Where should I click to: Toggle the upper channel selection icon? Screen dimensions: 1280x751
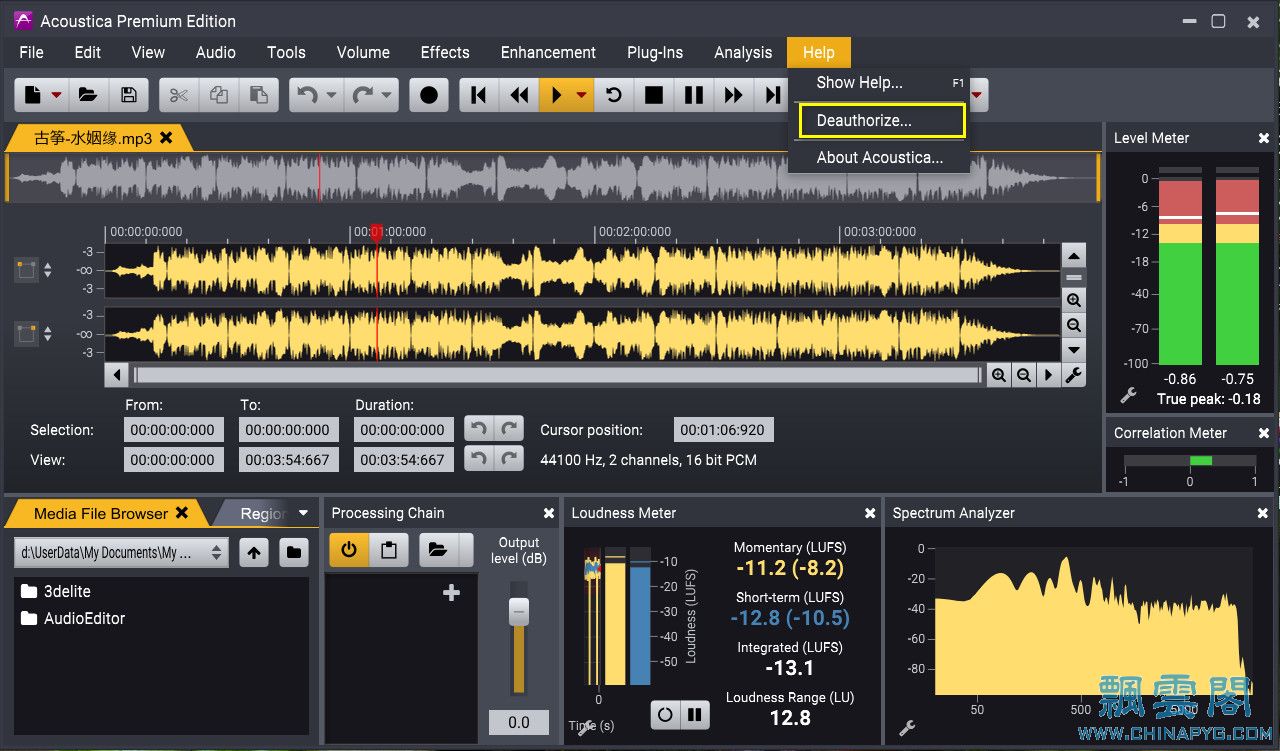[26, 270]
